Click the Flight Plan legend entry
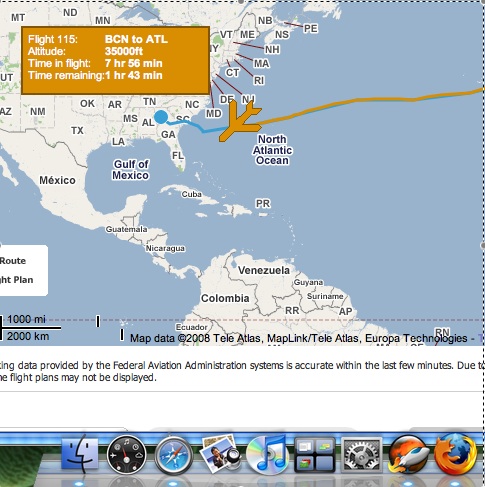Viewport: 485px width, 487px height. point(17,280)
